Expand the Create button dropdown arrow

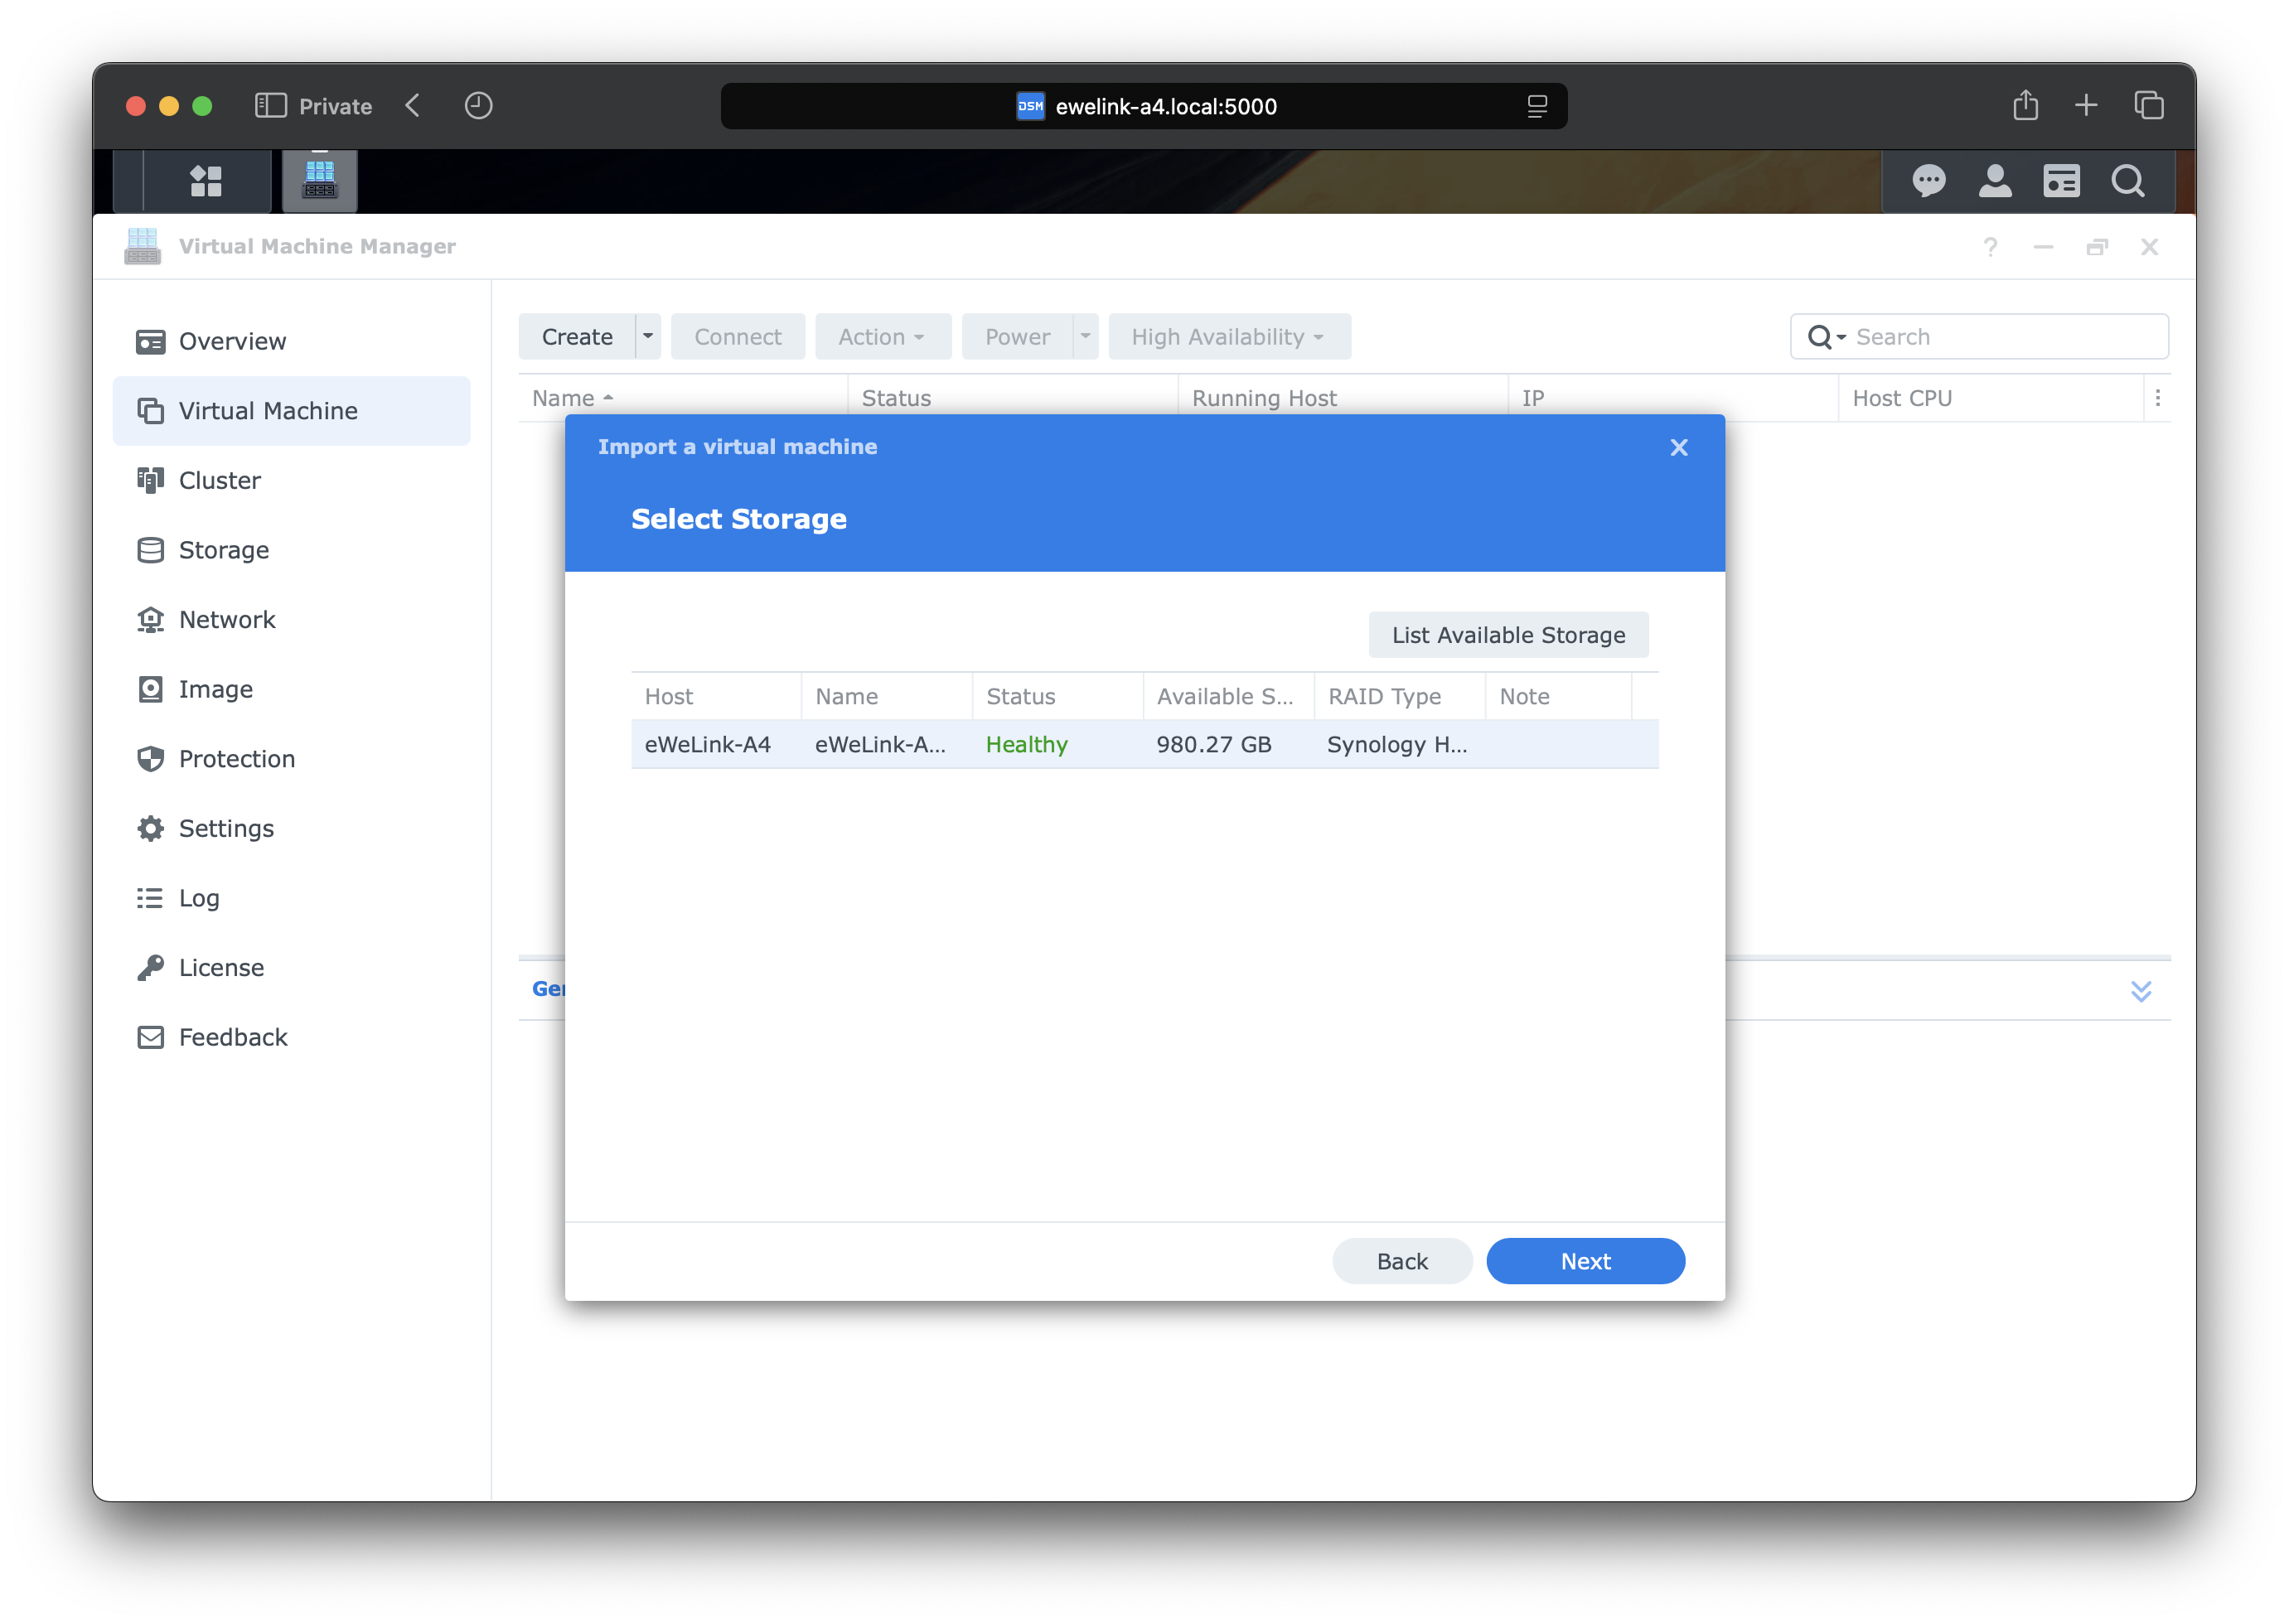click(648, 336)
